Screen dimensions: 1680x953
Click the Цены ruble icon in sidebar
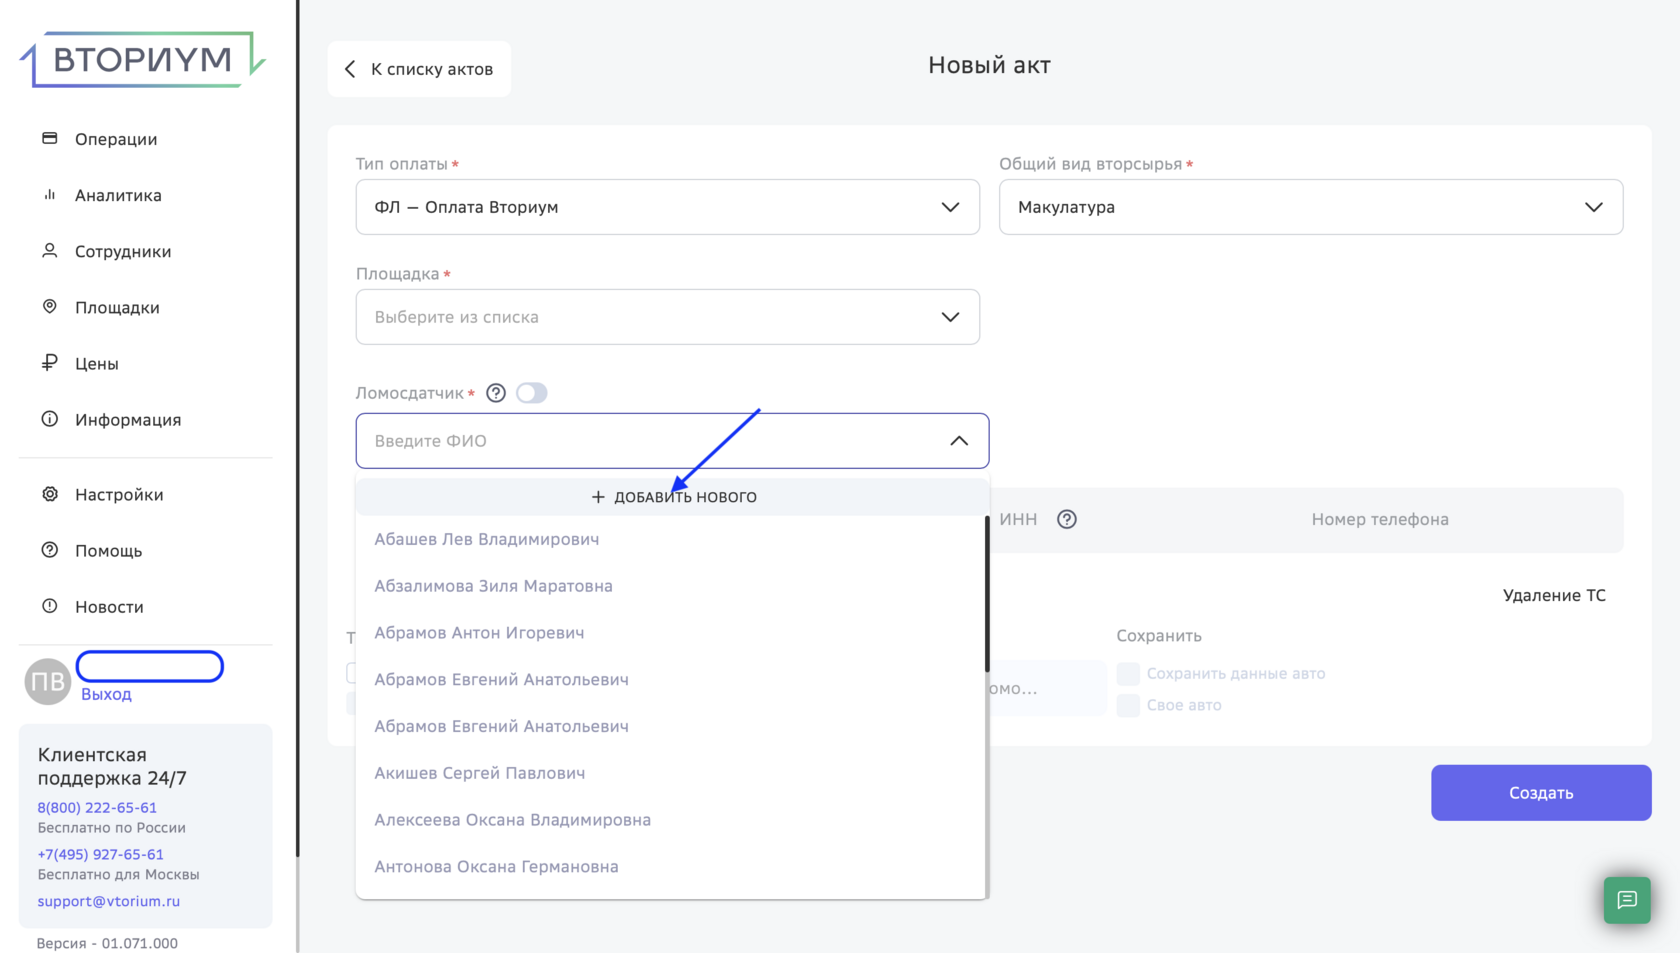coord(50,363)
